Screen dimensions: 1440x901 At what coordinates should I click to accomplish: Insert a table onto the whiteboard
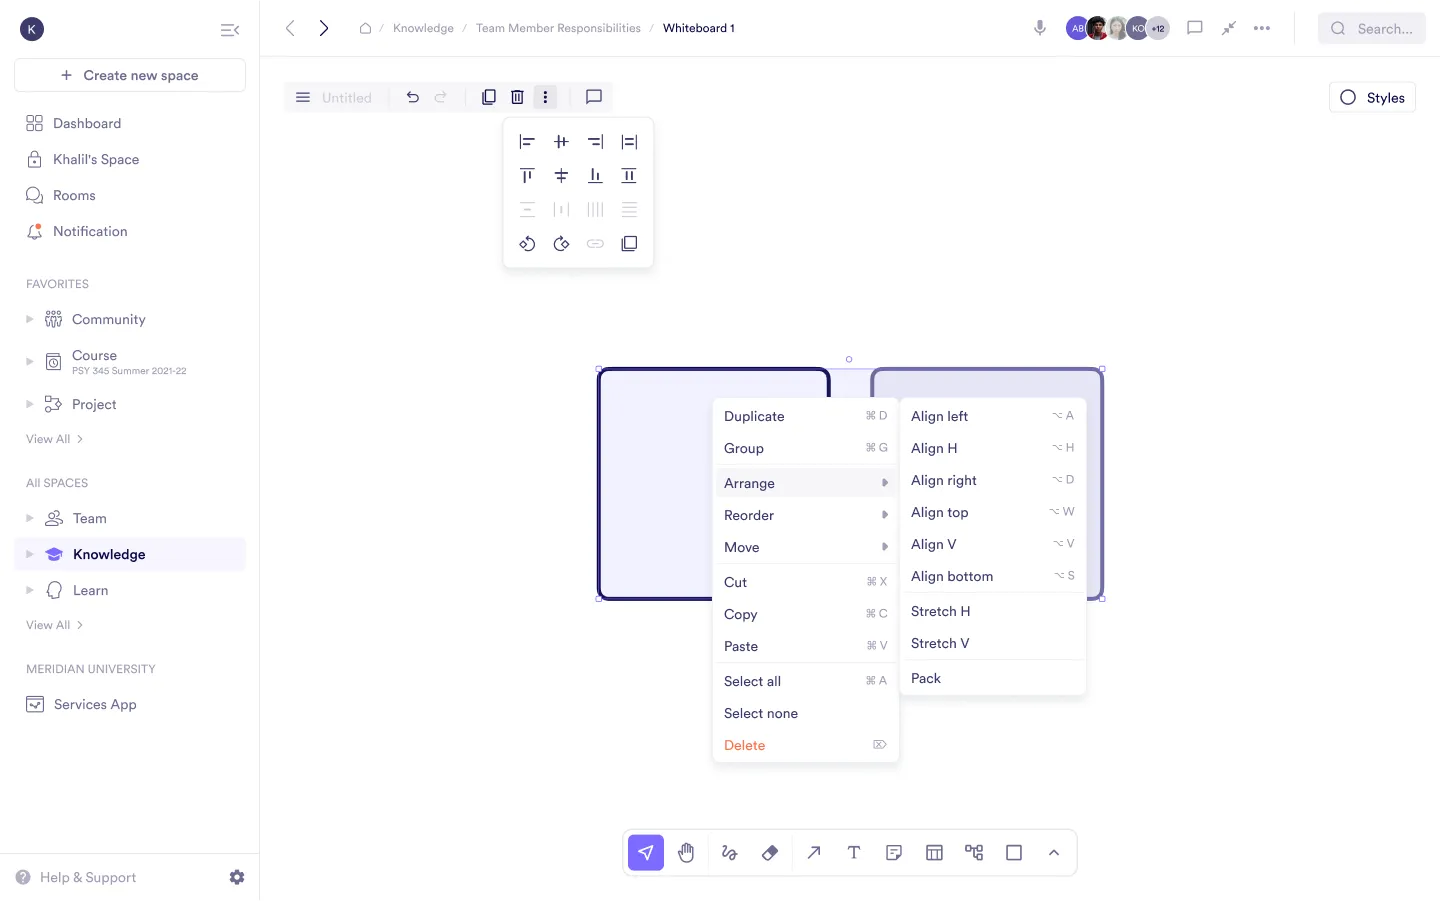pos(934,852)
